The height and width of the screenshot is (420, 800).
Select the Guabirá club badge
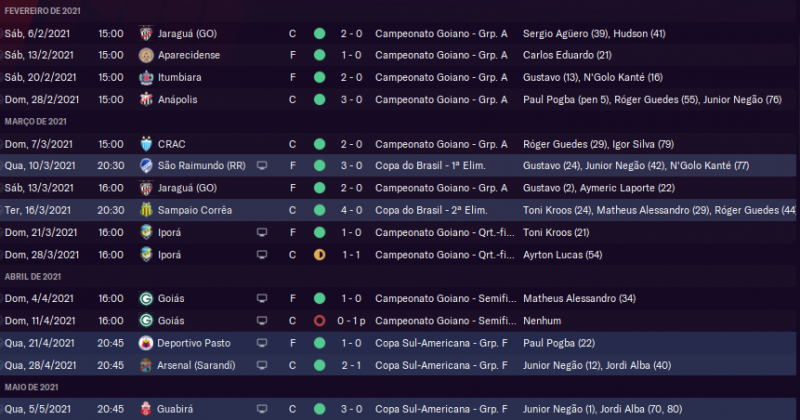tap(147, 408)
